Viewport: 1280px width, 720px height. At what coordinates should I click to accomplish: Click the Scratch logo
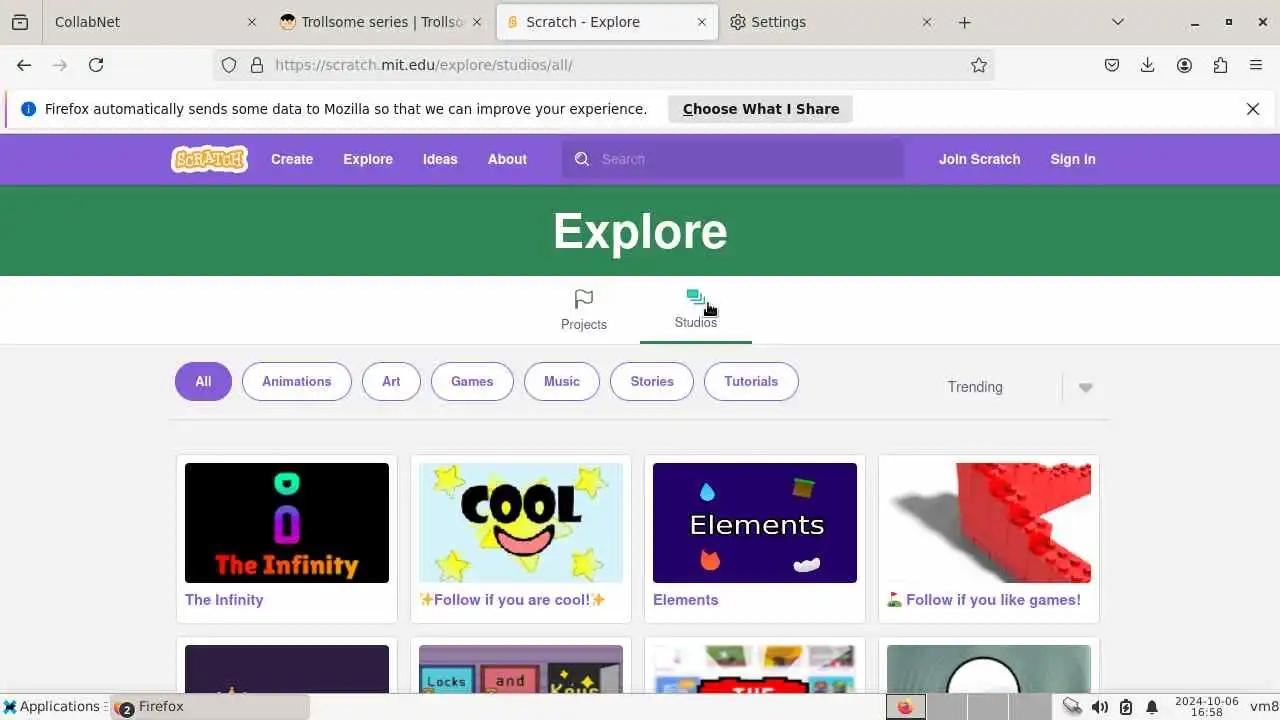[209, 159]
